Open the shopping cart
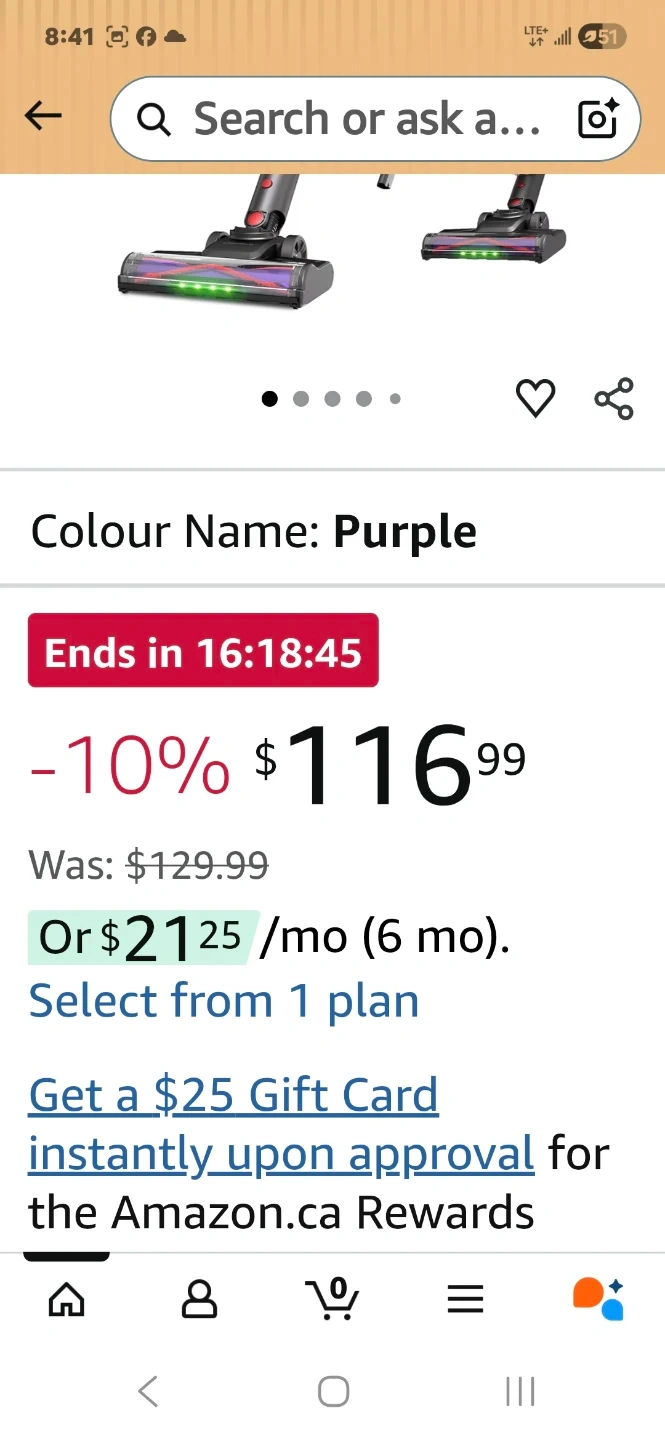Image resolution: width=665 pixels, height=1440 pixels. pyautogui.click(x=332, y=1299)
